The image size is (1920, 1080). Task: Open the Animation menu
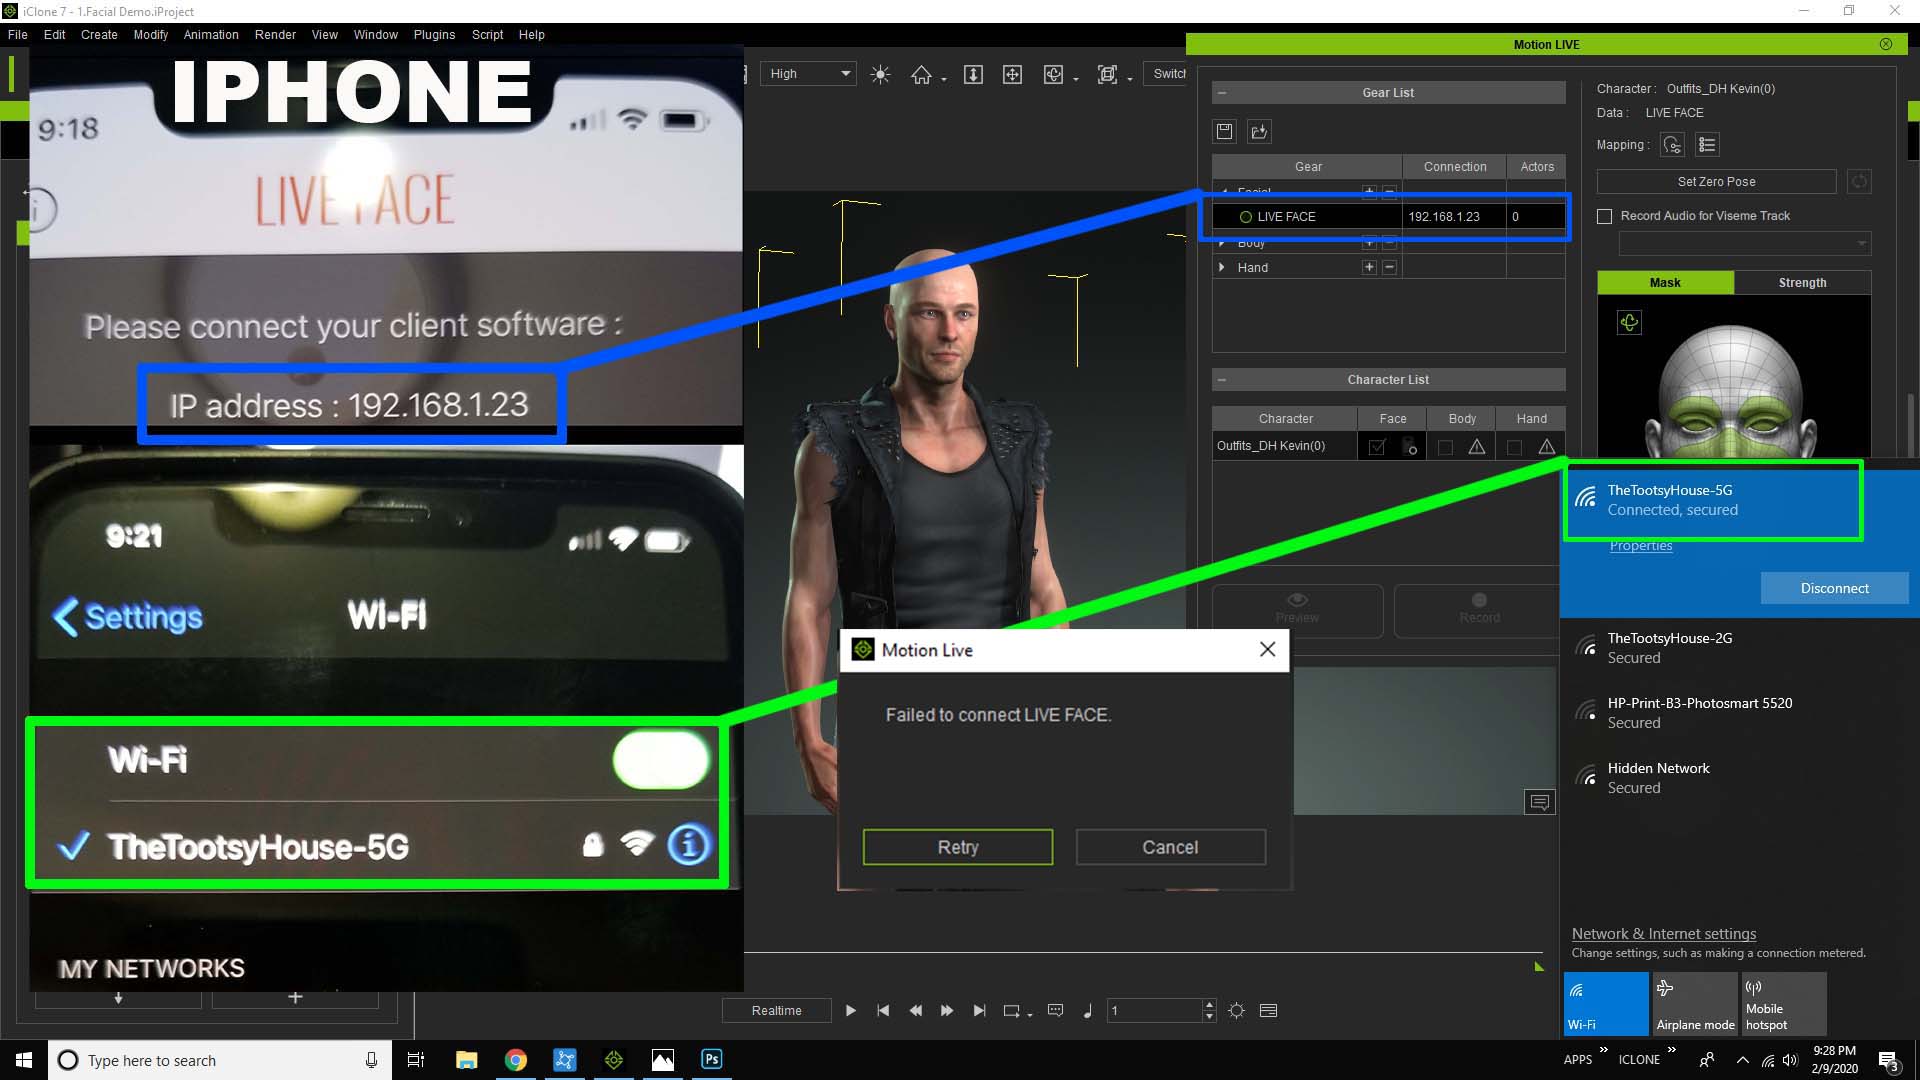tap(211, 34)
